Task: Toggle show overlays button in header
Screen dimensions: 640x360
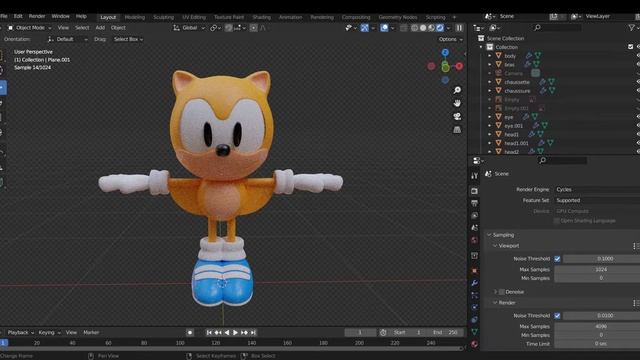Action: [384, 28]
